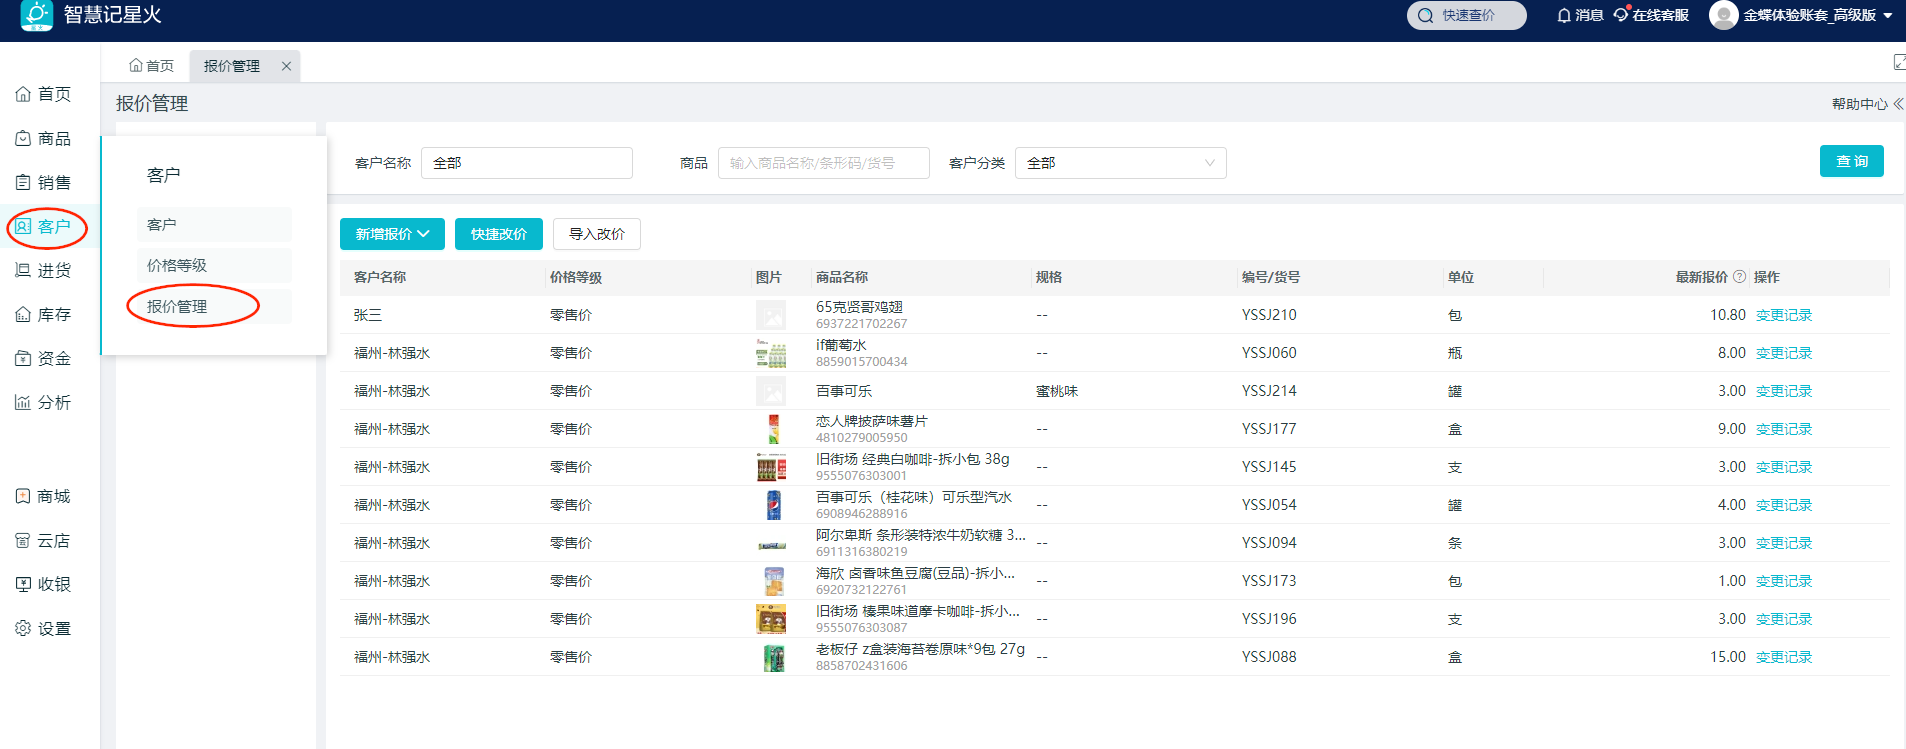Open 变更记录 for YSSJ214 百事可乐
Screen dimensions: 1906x749
click(x=1784, y=391)
